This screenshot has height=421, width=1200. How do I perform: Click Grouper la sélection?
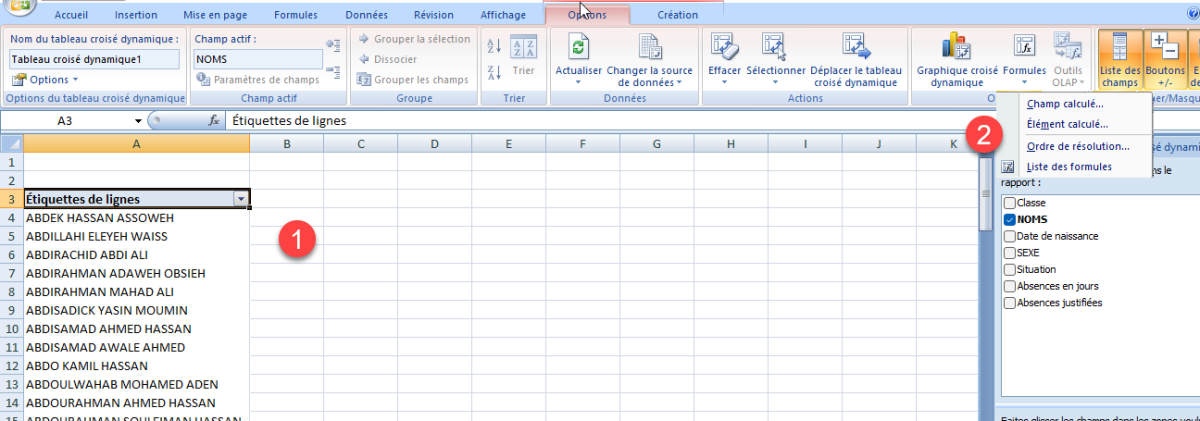412,39
